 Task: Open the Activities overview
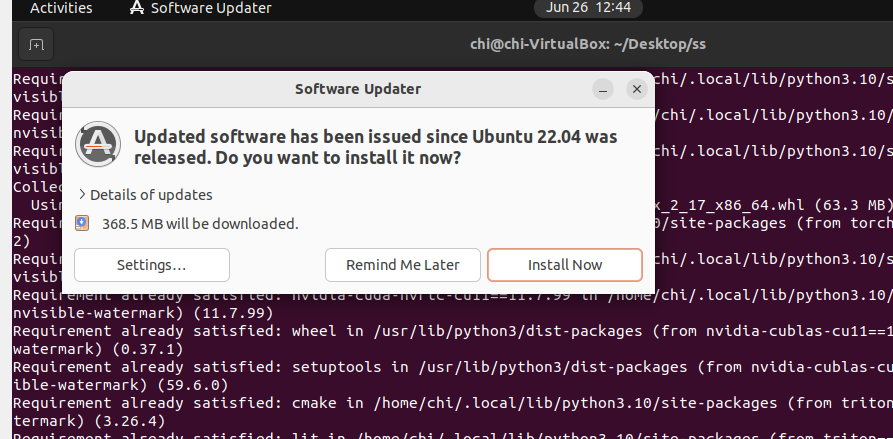pos(61,8)
